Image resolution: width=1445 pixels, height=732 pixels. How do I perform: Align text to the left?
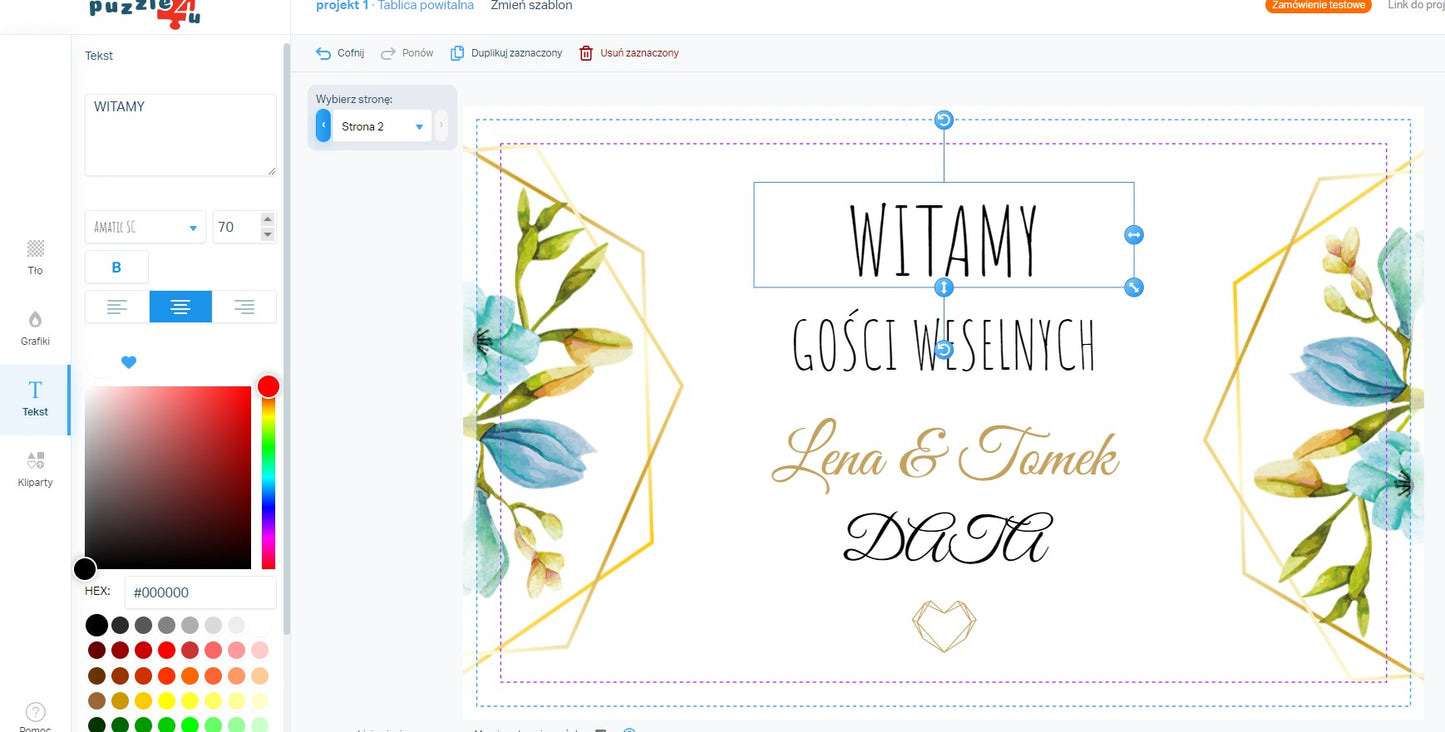[x=117, y=307]
